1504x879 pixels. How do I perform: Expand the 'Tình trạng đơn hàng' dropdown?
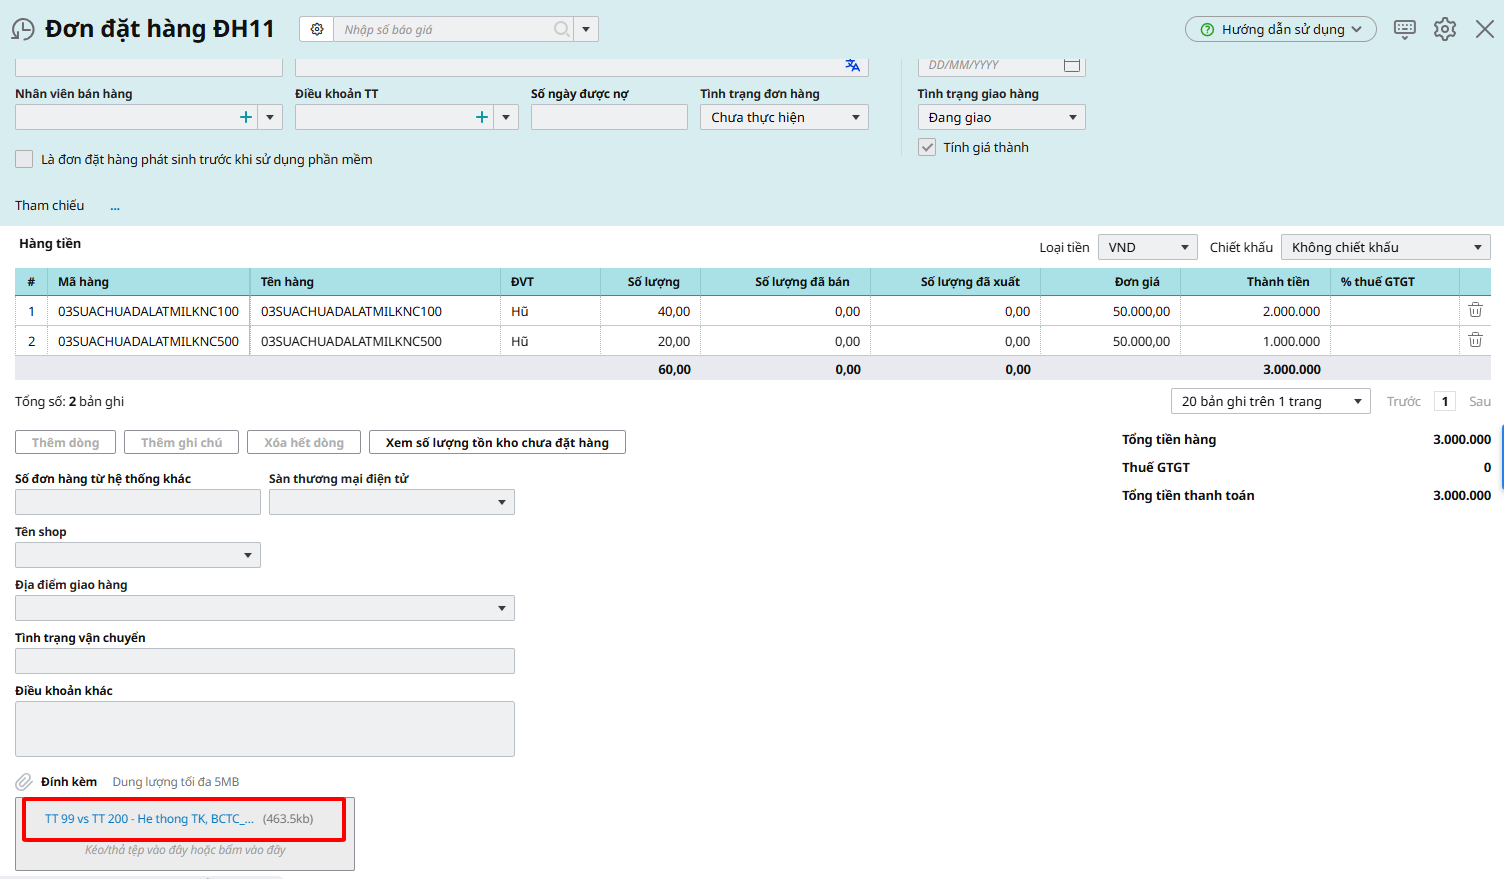pos(784,117)
